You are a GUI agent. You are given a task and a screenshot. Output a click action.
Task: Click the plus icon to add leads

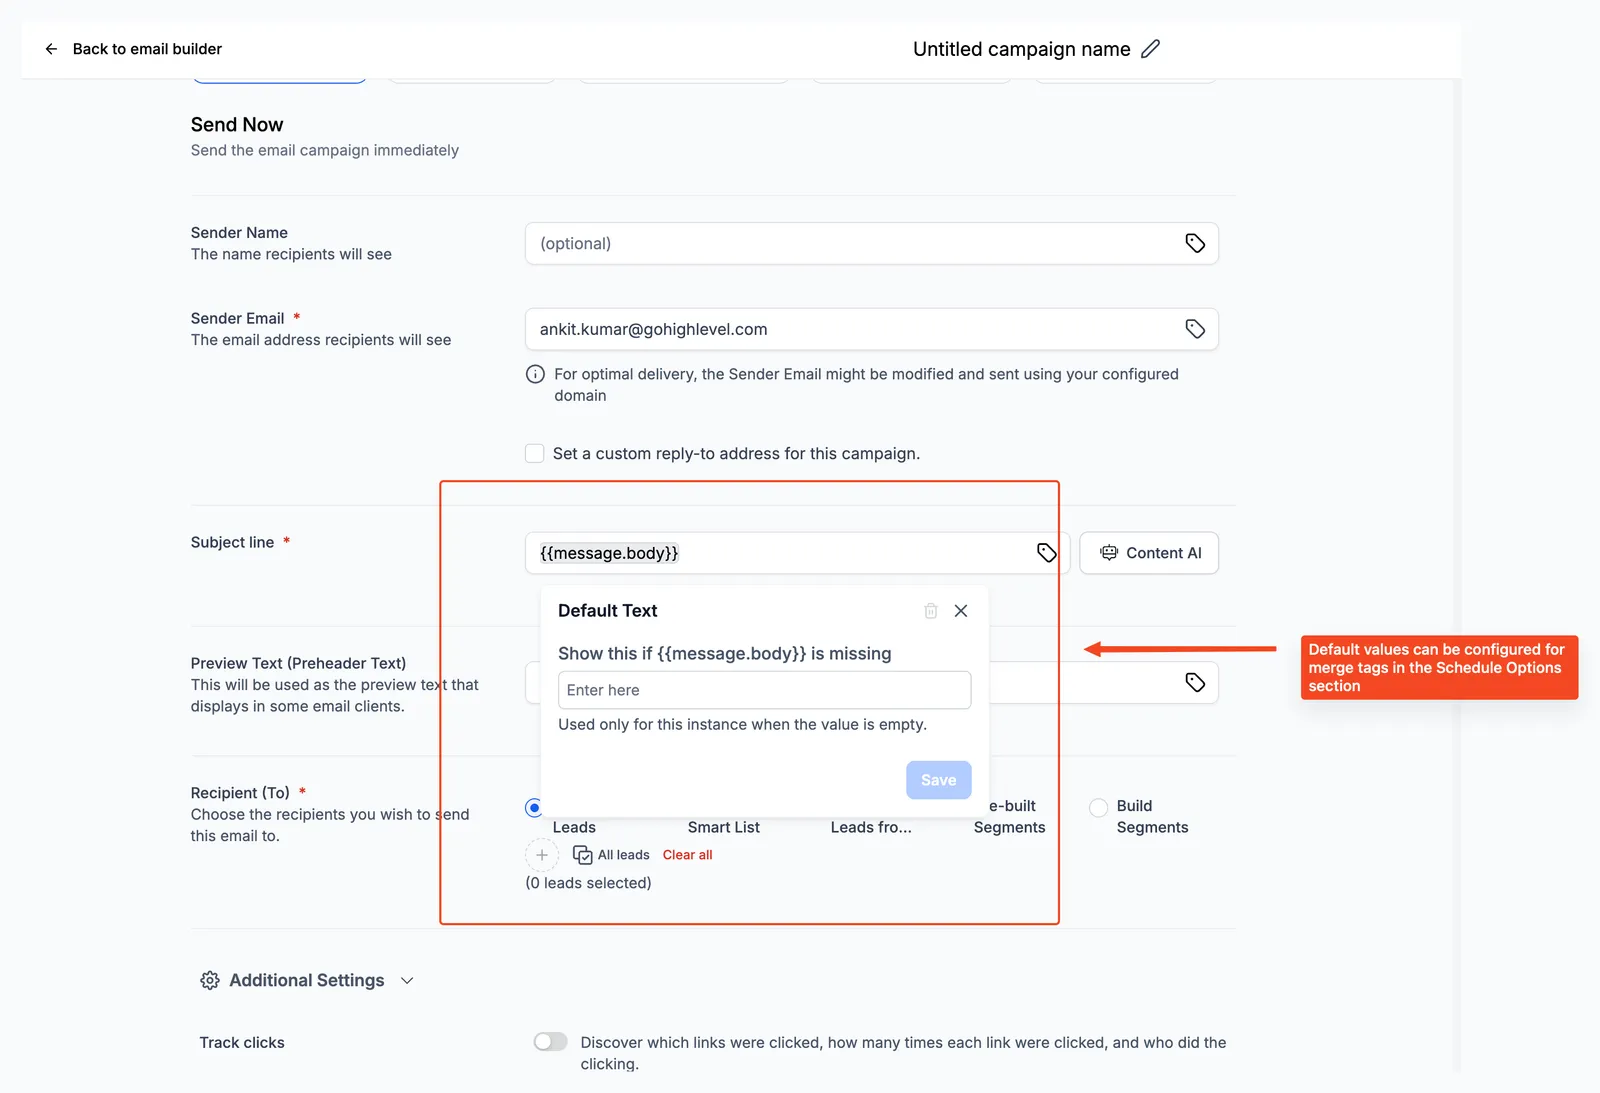(x=542, y=855)
